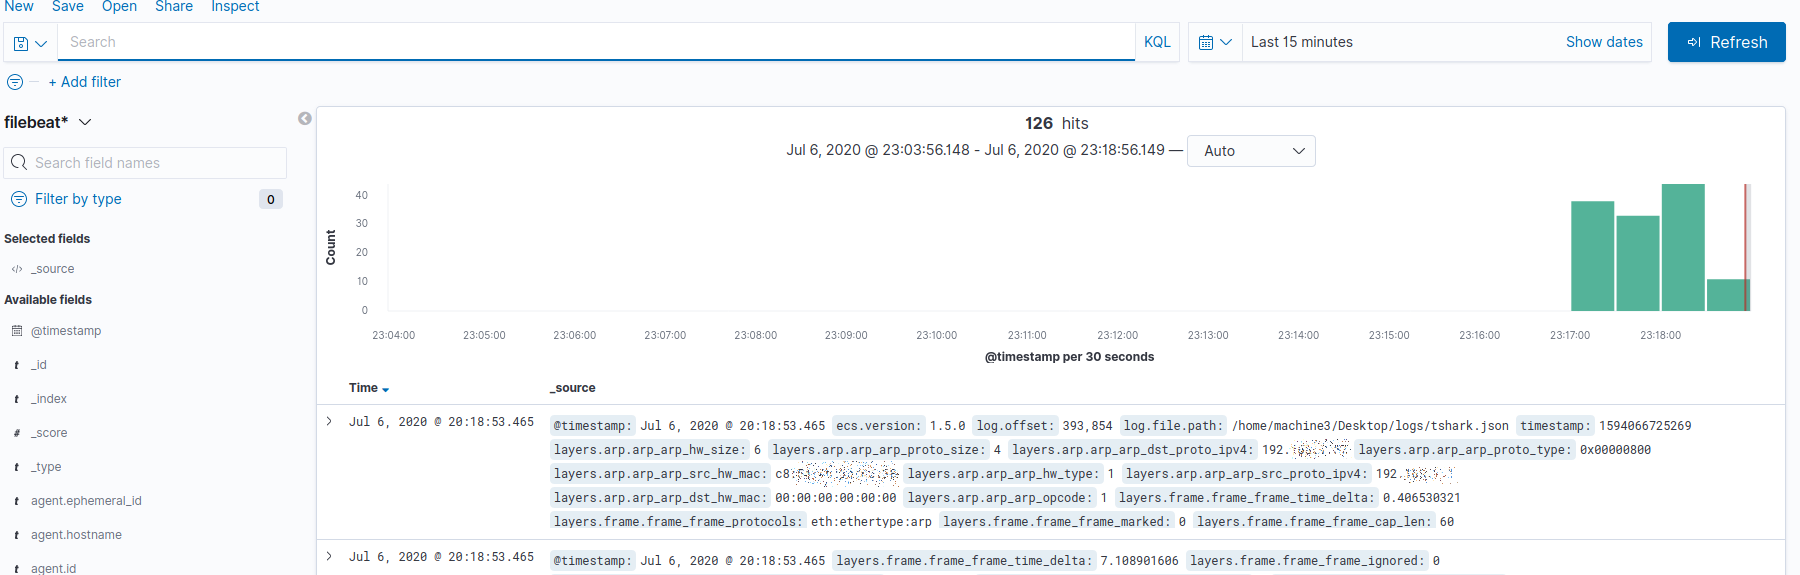
Task: Click the _score field number icon
Action: click(17, 433)
